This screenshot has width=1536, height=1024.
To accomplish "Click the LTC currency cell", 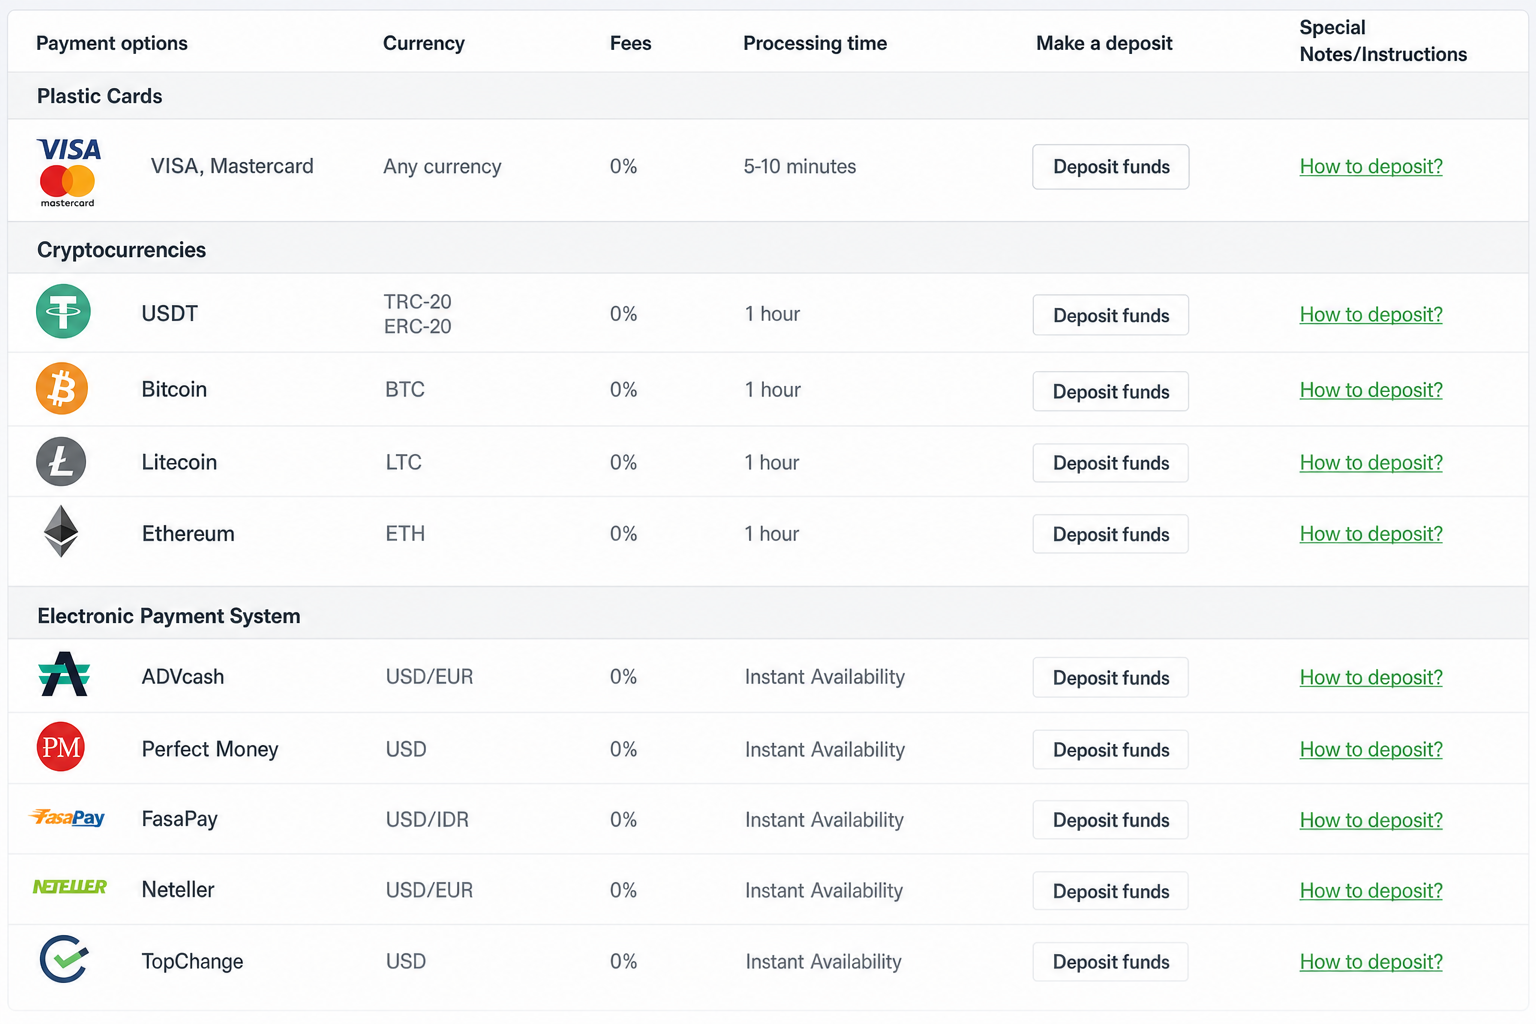I will click(404, 462).
